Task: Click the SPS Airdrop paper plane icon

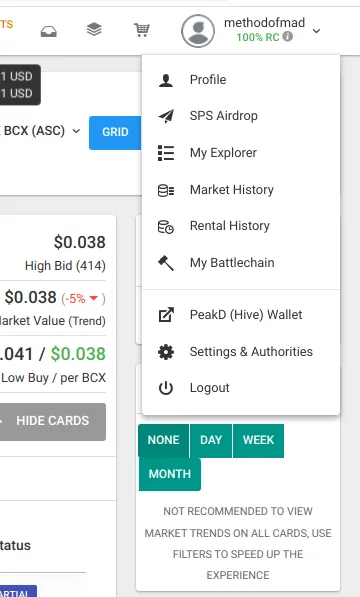Action: tap(166, 116)
